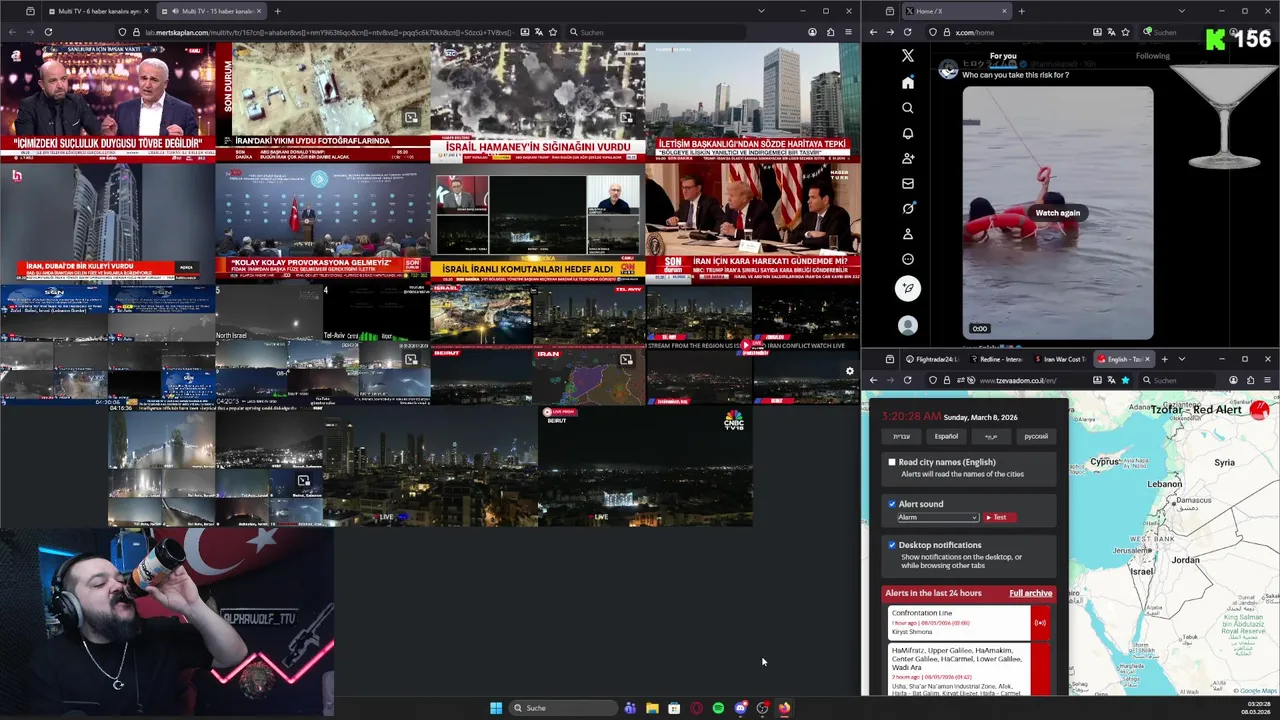1280x720 pixels.
Task: Click the X compose post button
Action: (x=907, y=288)
